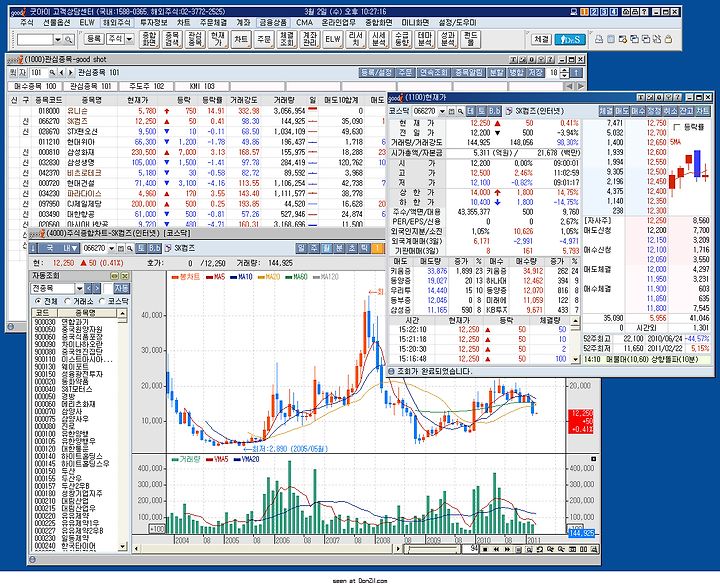
Task: Increase the watchlist row count 18 stepper
Action: point(565,70)
